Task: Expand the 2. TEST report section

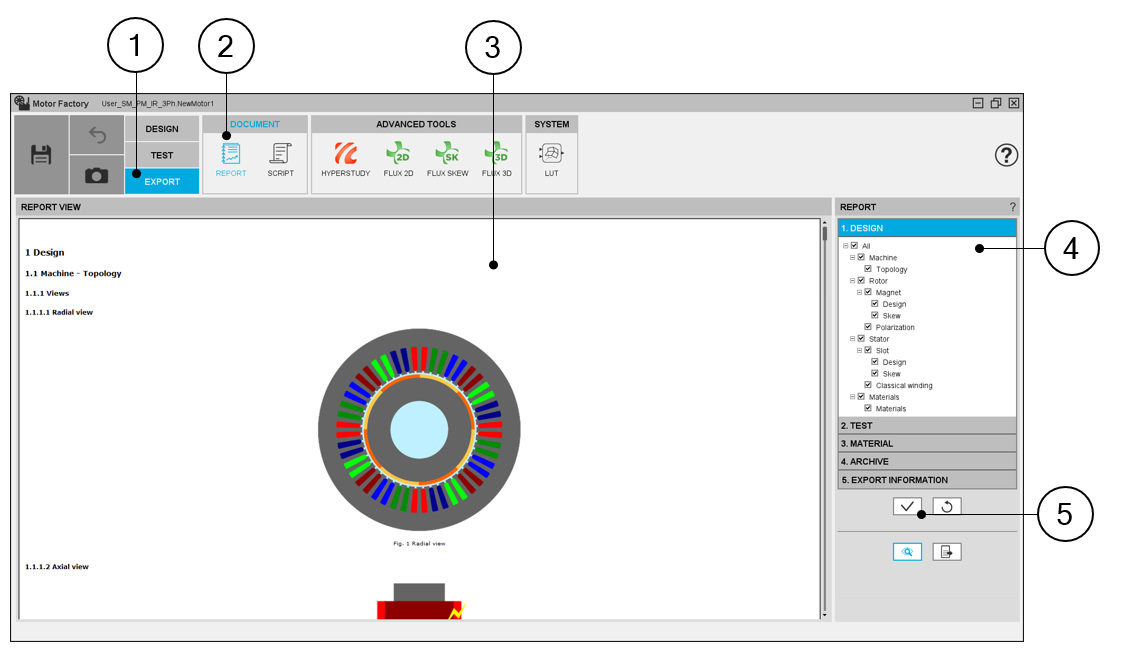Action: click(x=926, y=426)
